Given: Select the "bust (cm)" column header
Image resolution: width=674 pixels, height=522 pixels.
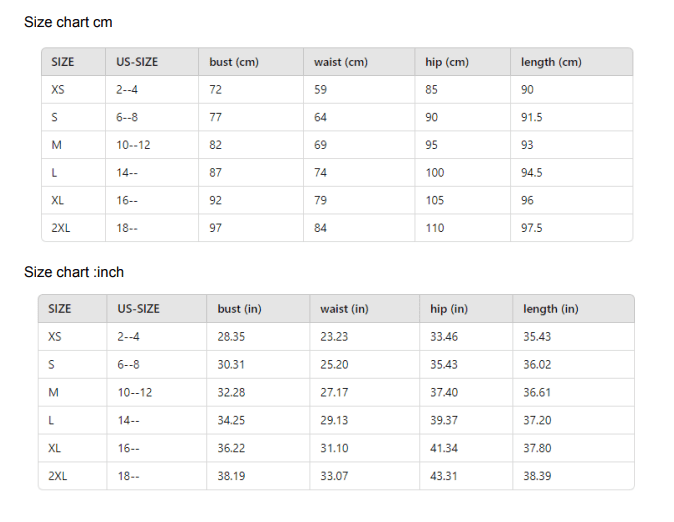Looking at the screenshot, I should (234, 62).
